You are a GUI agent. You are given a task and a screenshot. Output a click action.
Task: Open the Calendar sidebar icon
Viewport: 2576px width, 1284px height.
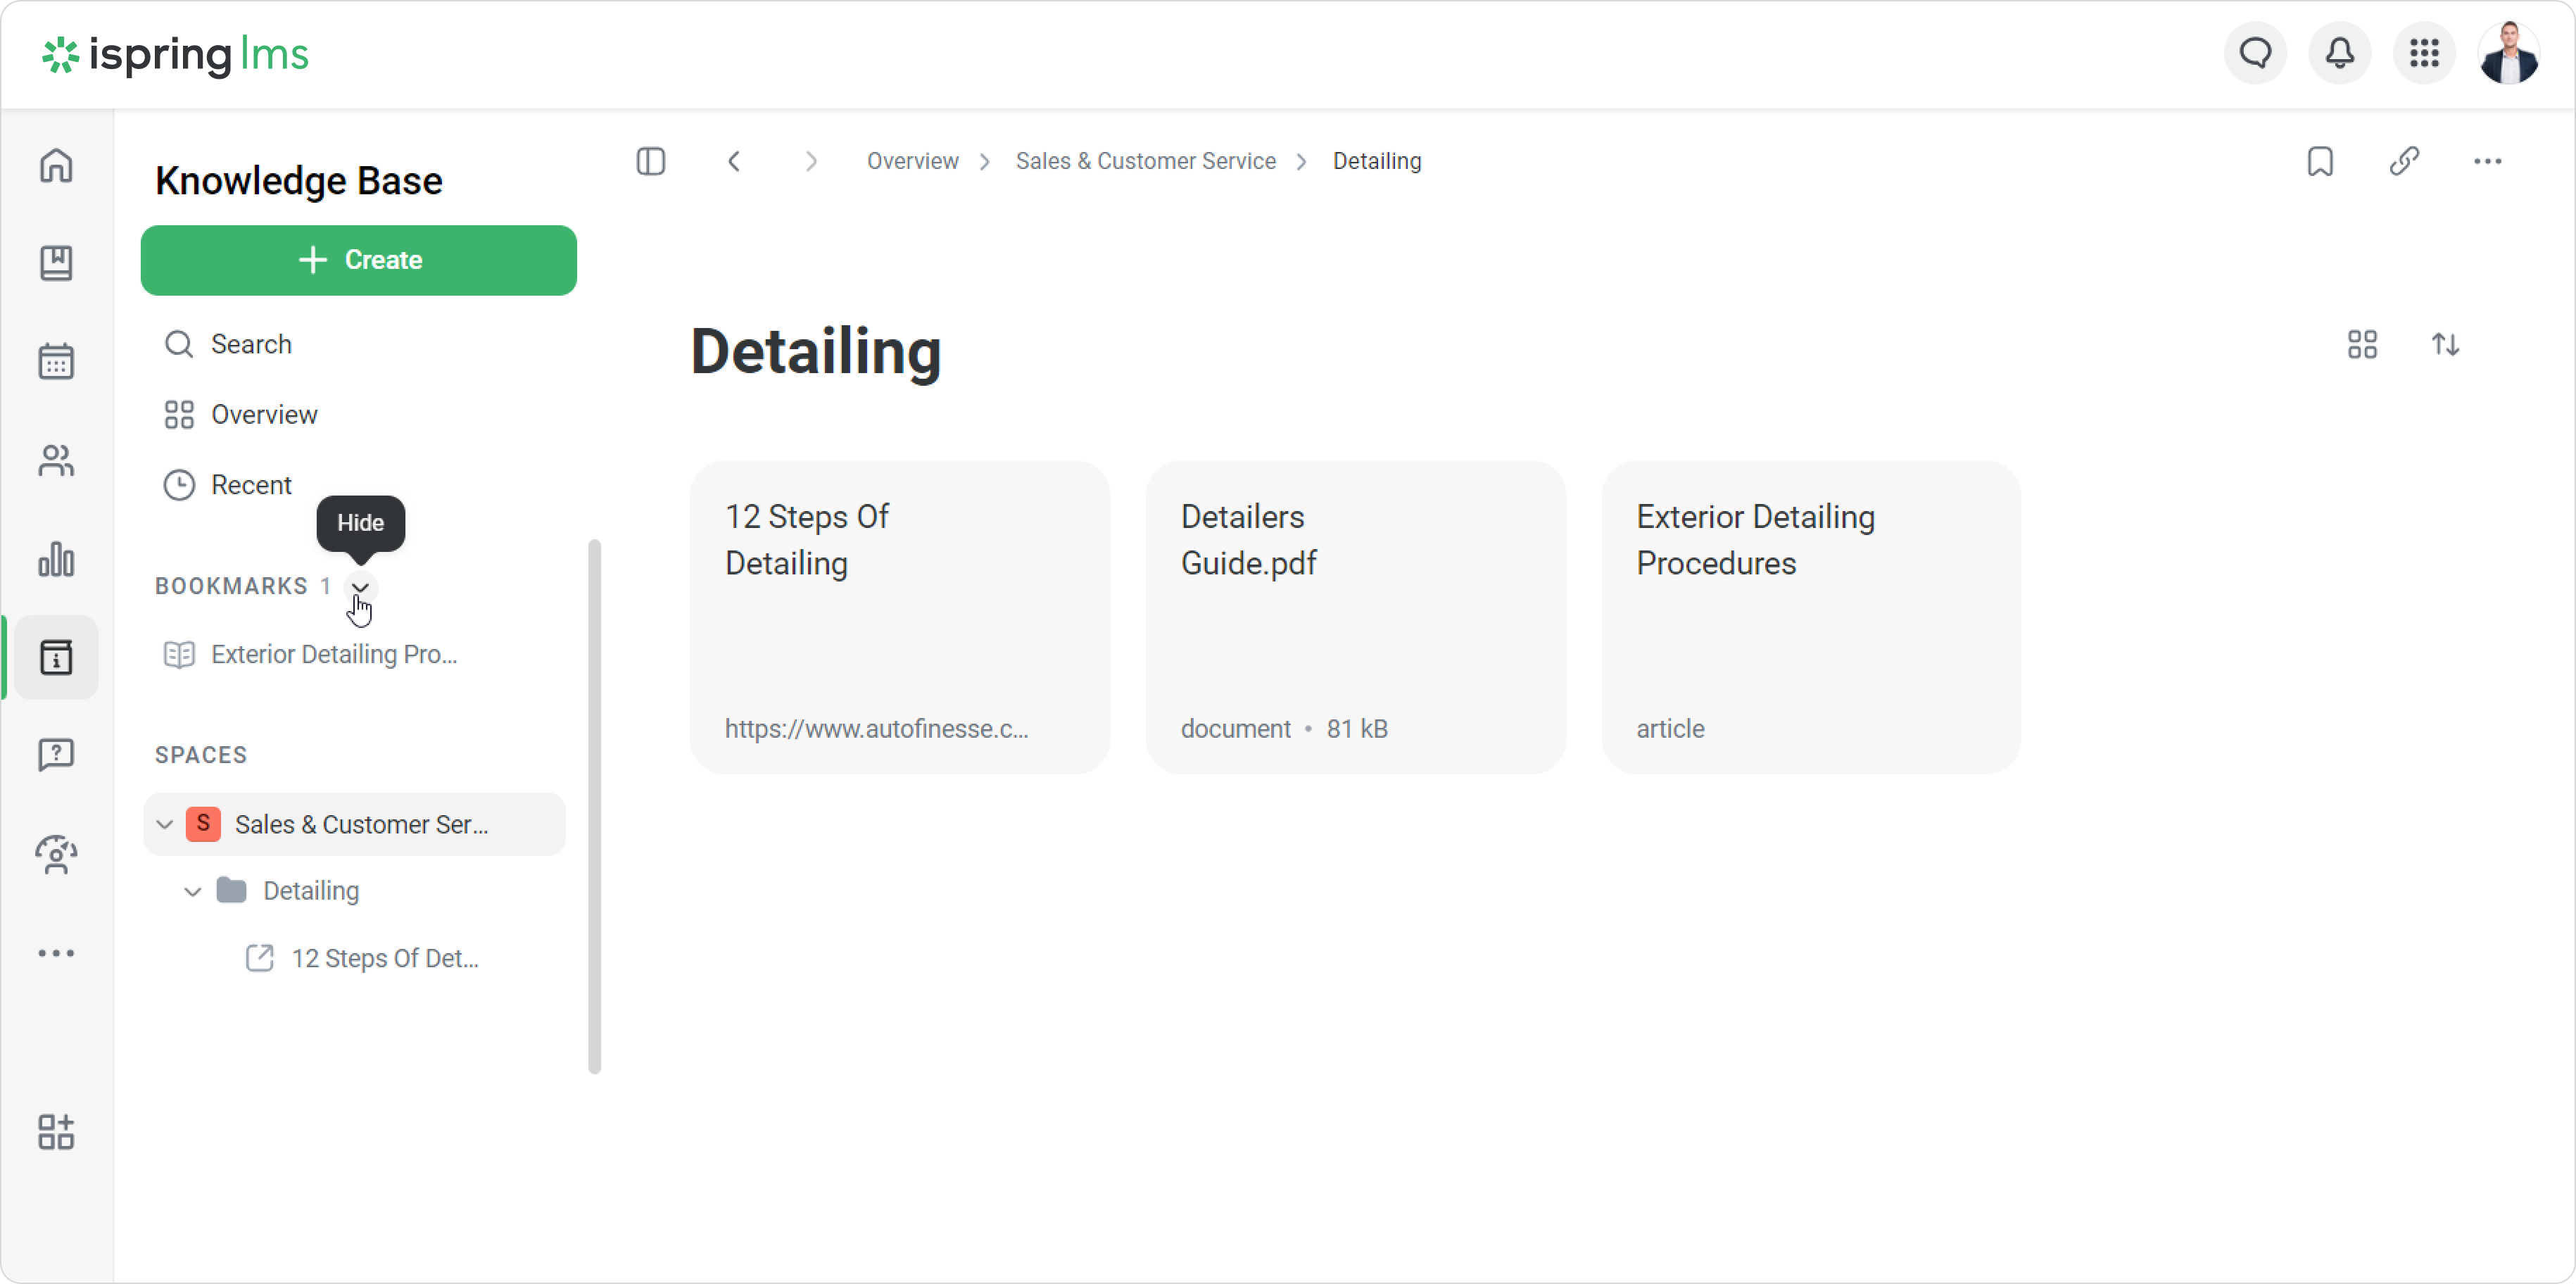click(x=56, y=361)
